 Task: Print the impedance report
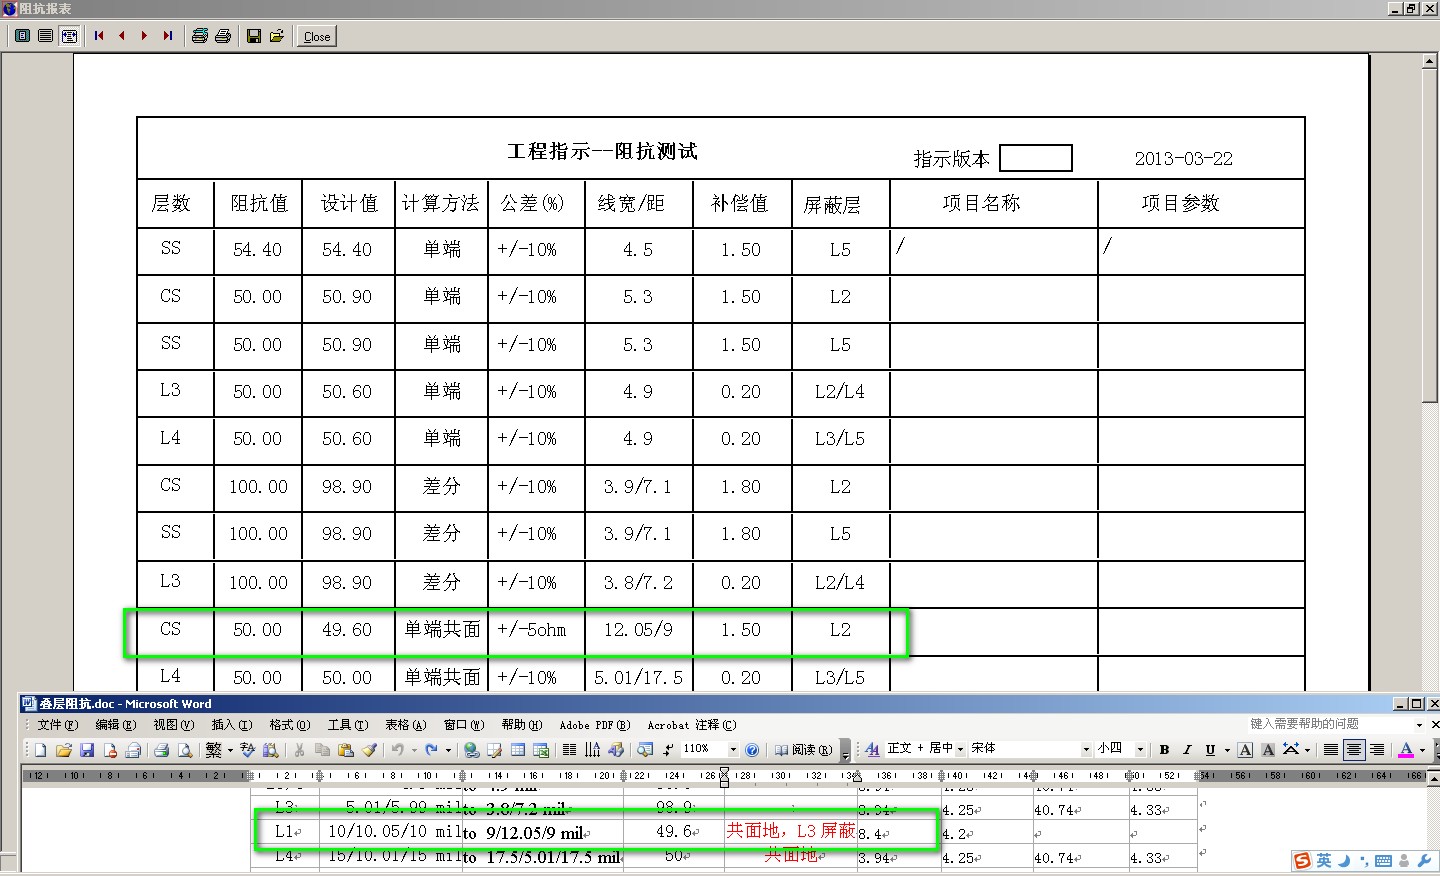223,36
